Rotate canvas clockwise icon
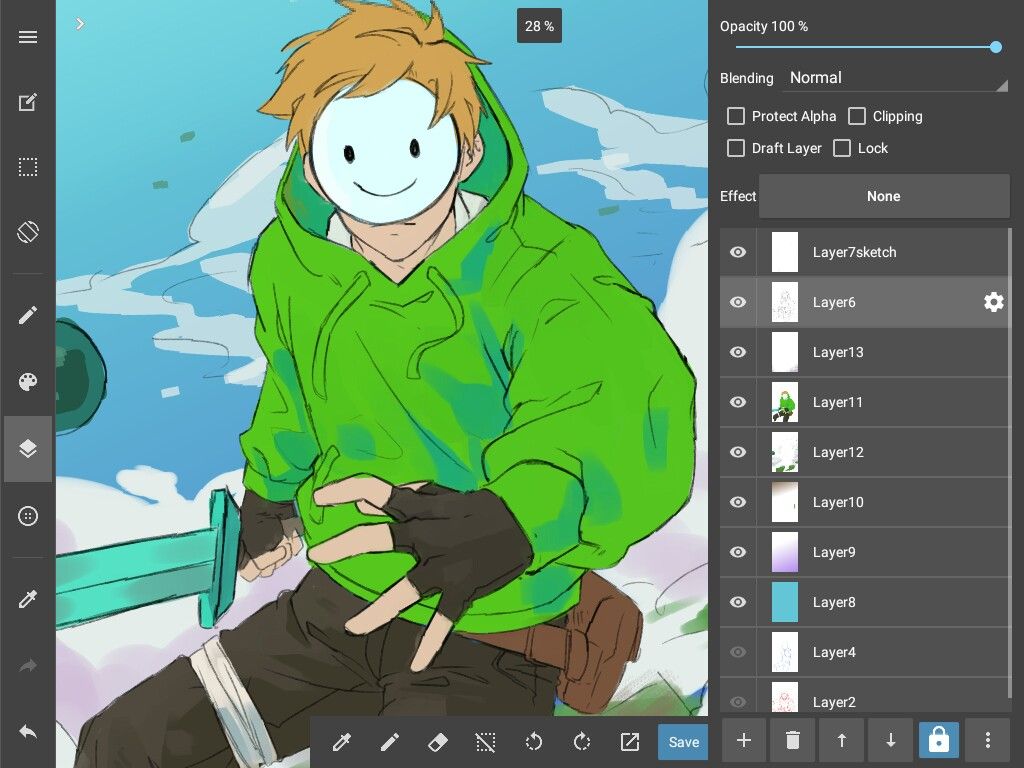Viewport: 1024px width, 768px height. click(581, 742)
